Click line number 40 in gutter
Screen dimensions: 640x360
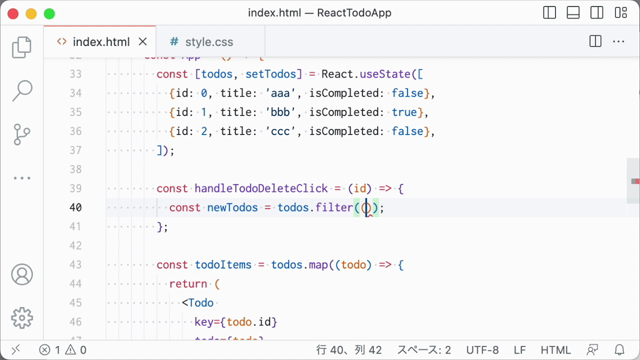point(76,208)
